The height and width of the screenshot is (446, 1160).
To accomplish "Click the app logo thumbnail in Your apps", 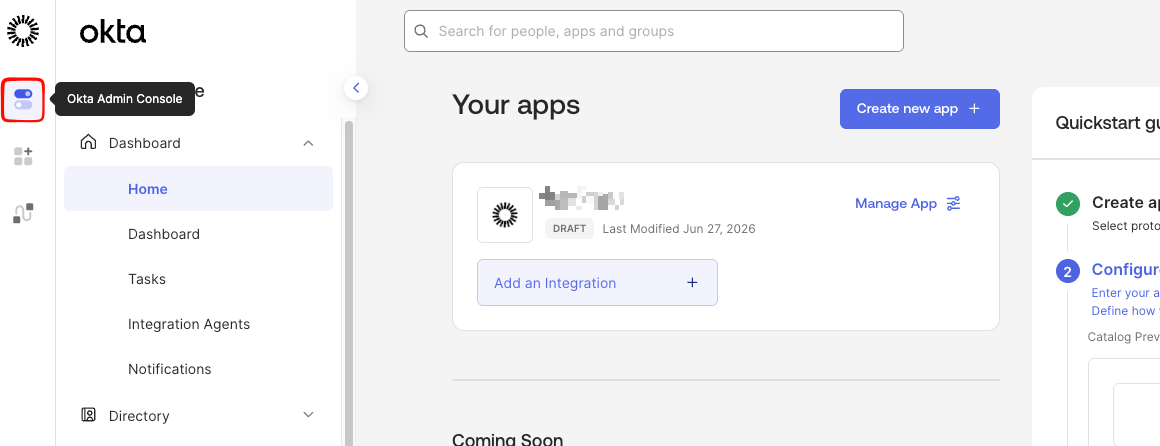I will click(505, 215).
